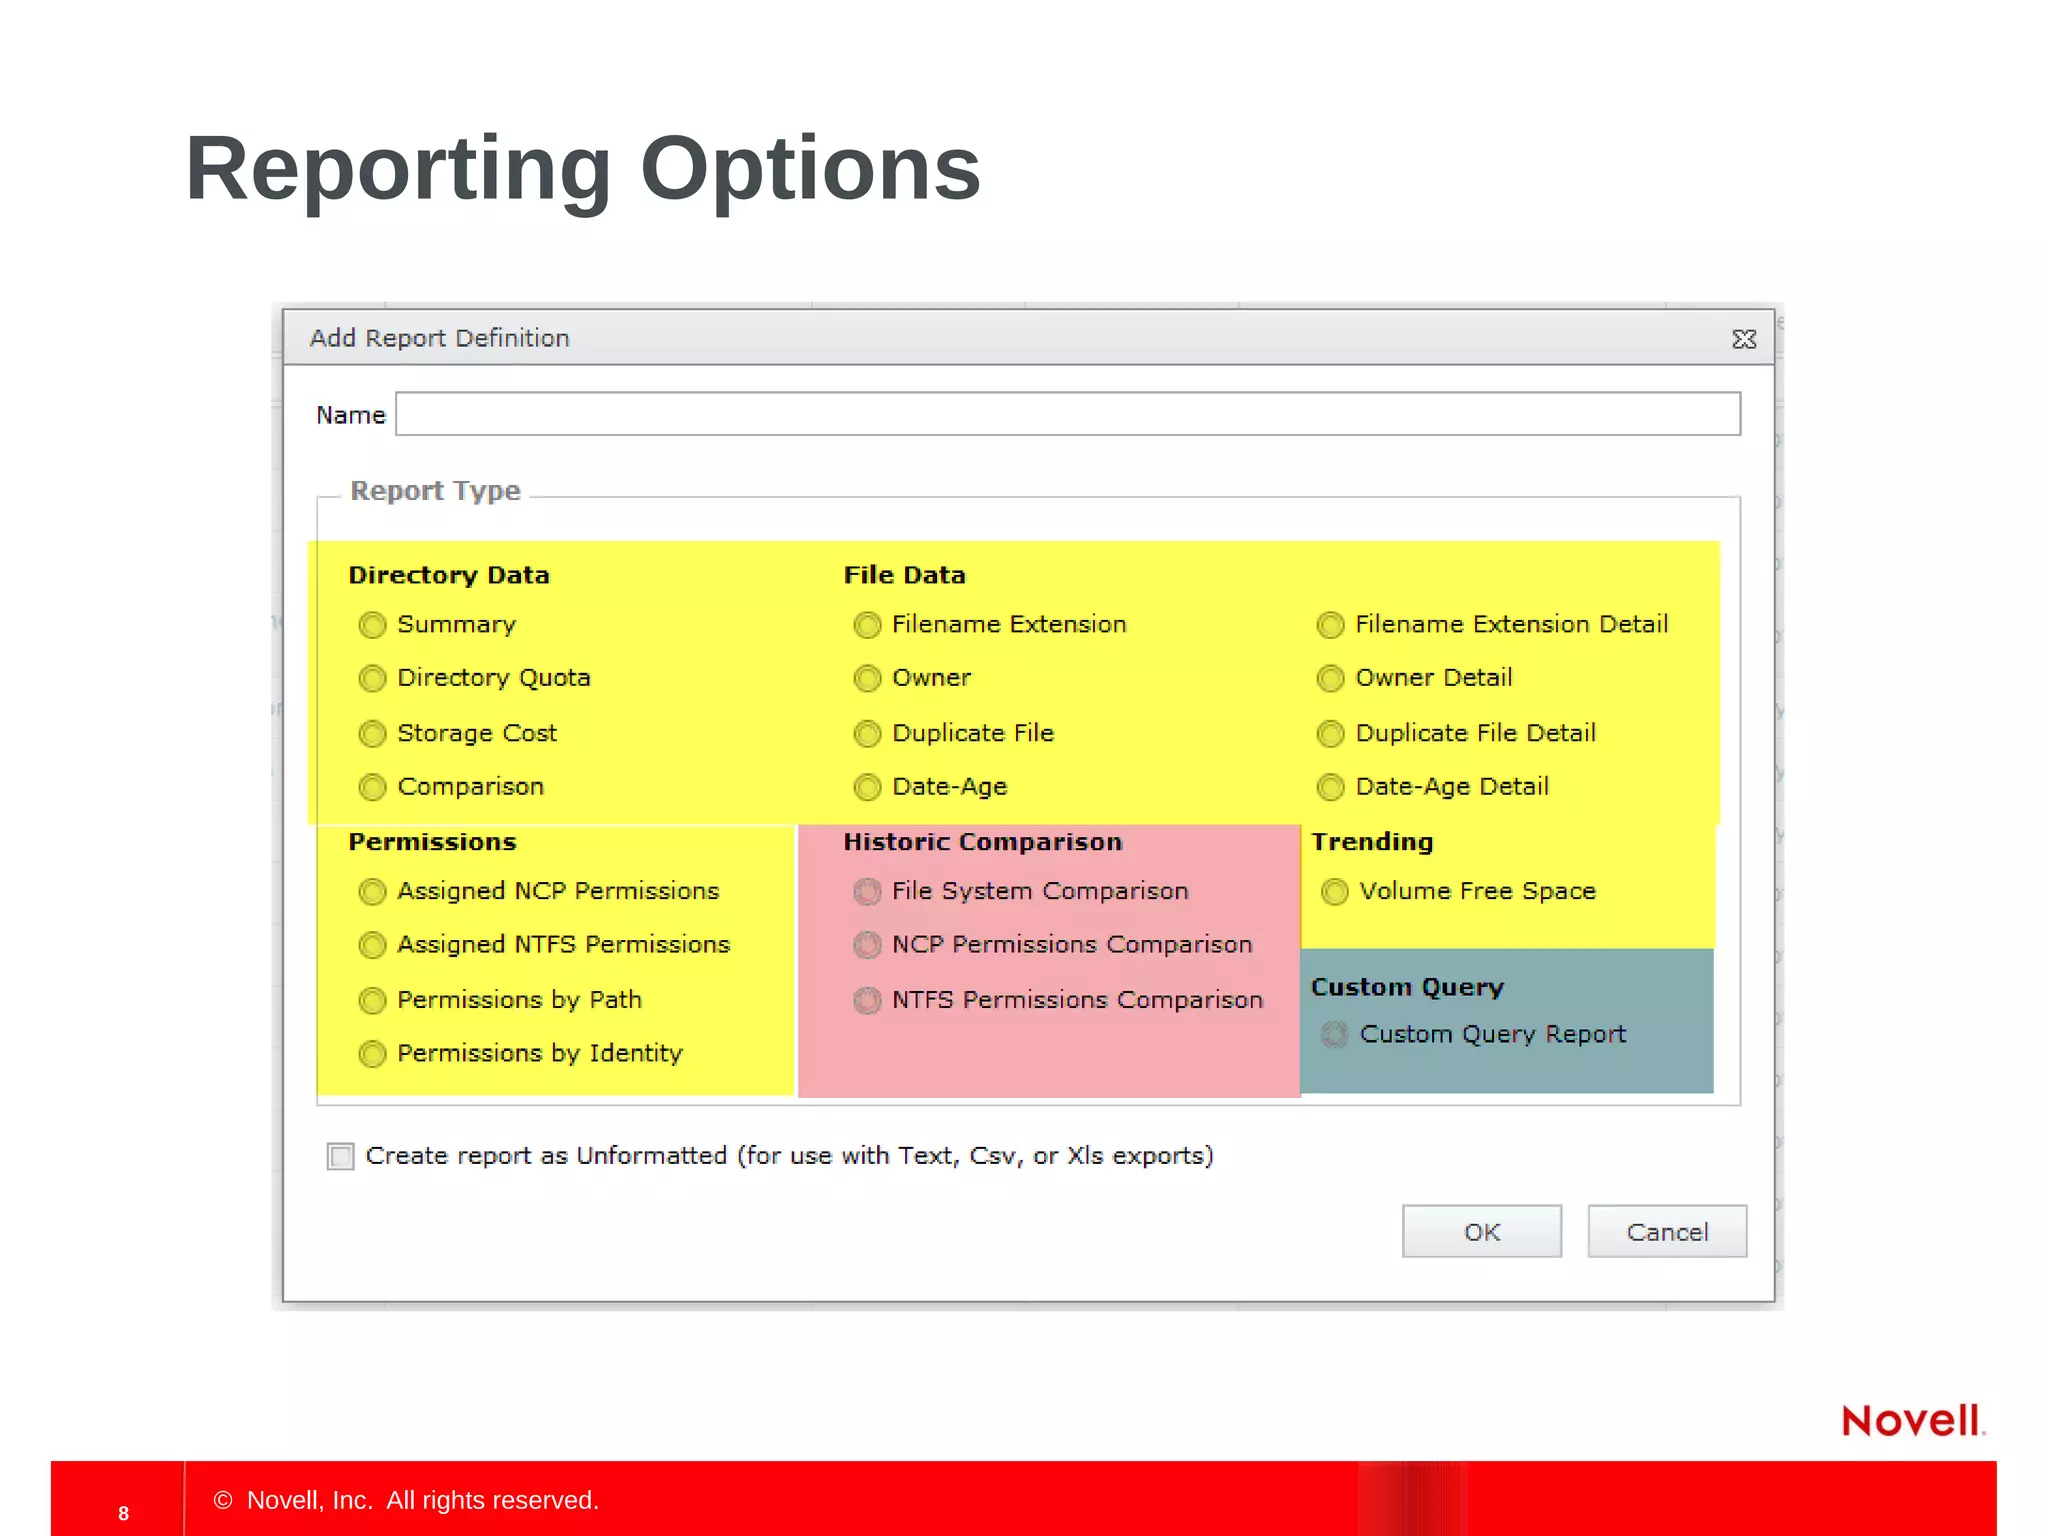This screenshot has width=2048, height=1536.
Task: Confirm the dialog with OK
Action: click(x=1481, y=1231)
